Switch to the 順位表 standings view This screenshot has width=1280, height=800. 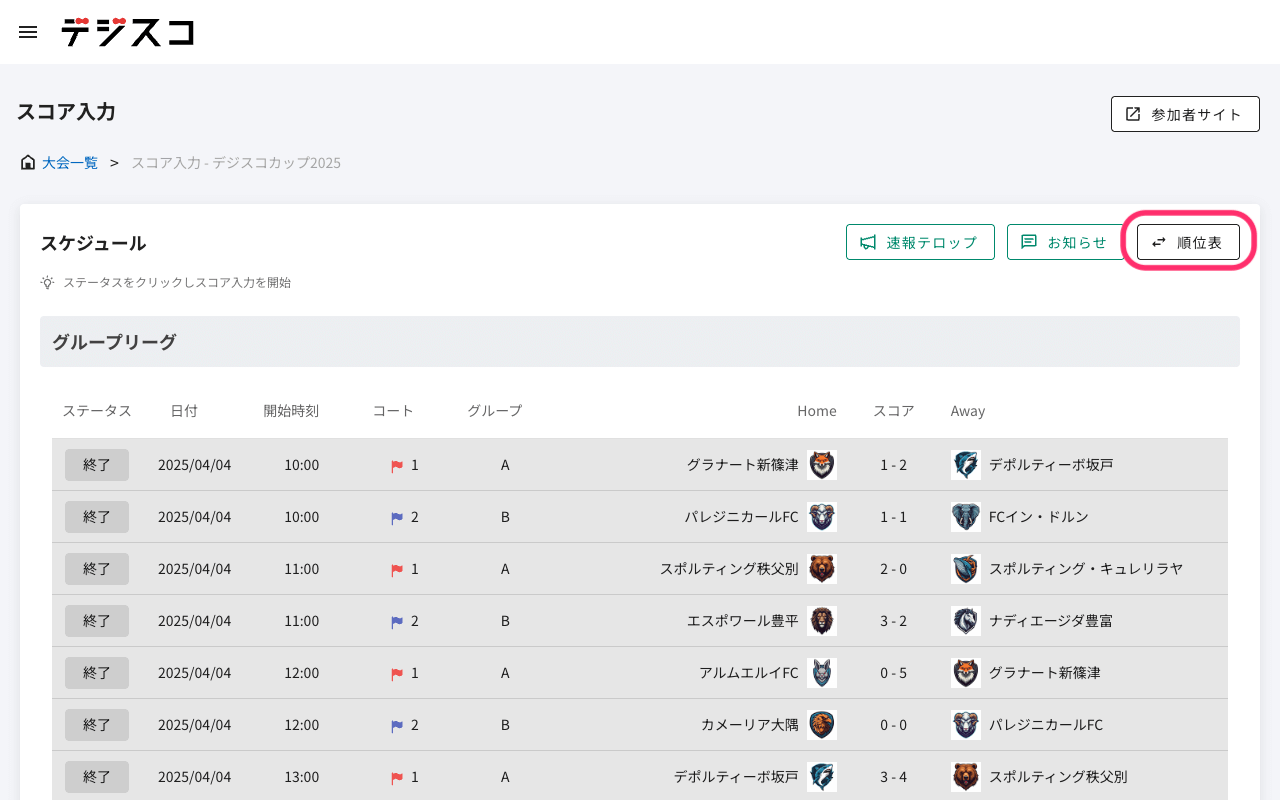[x=1188, y=242]
